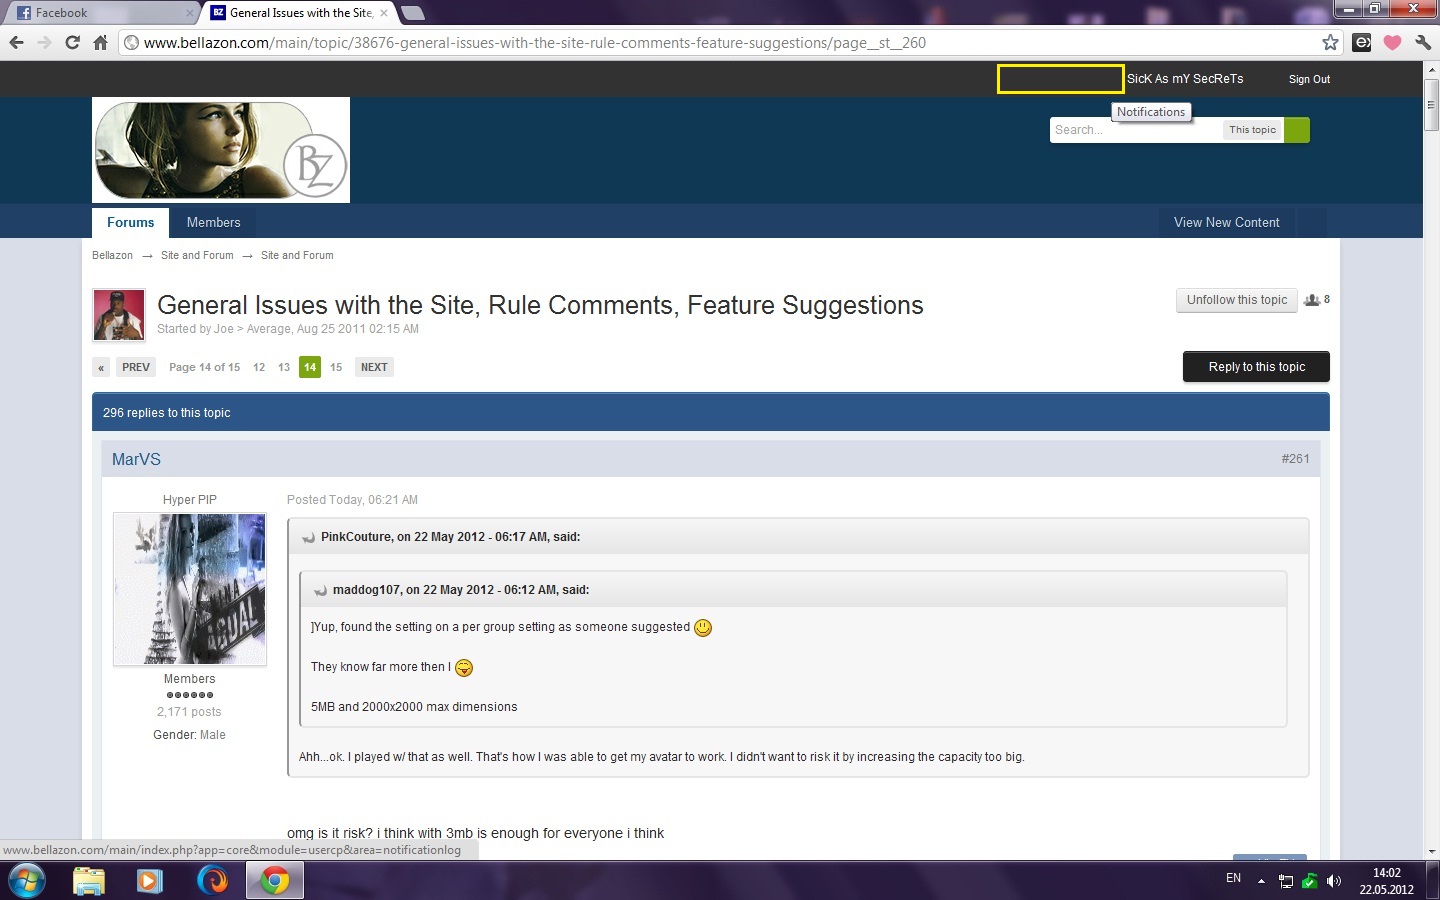Screen dimensions: 1440x900
Task: Go to the browser home page
Action: (100, 42)
